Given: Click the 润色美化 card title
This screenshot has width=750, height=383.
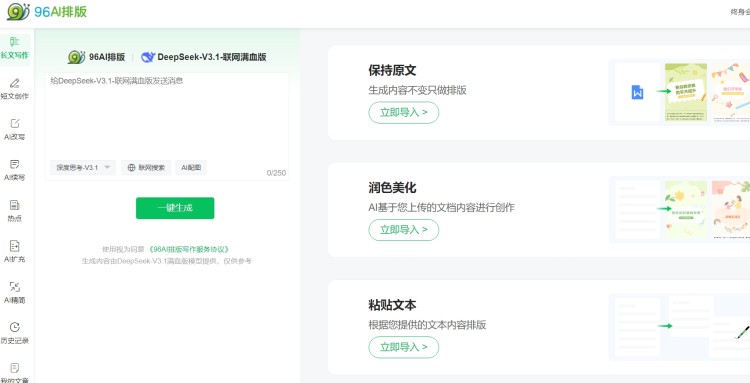Looking at the screenshot, I should pos(392,187).
